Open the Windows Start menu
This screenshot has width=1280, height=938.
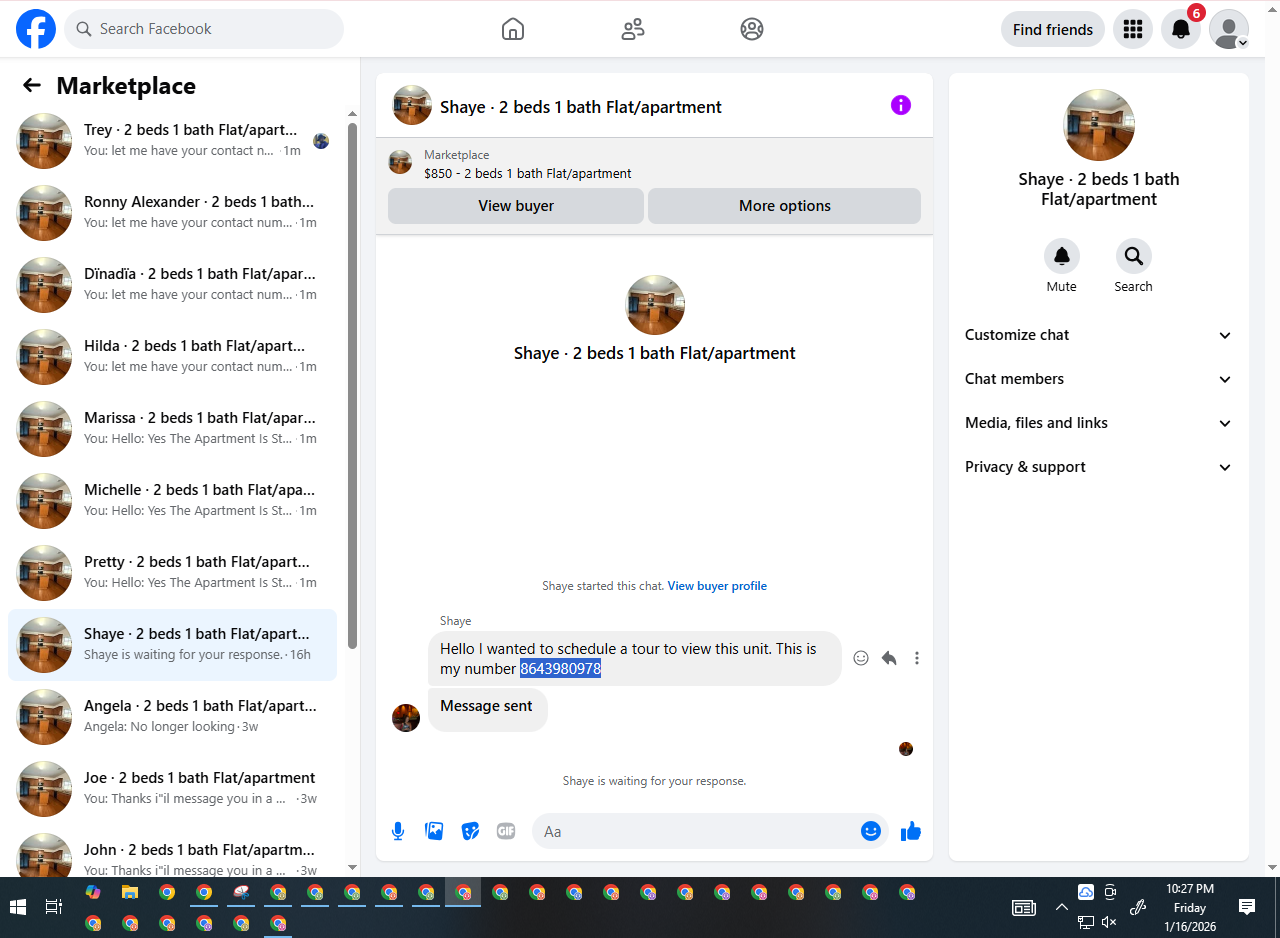click(17, 907)
